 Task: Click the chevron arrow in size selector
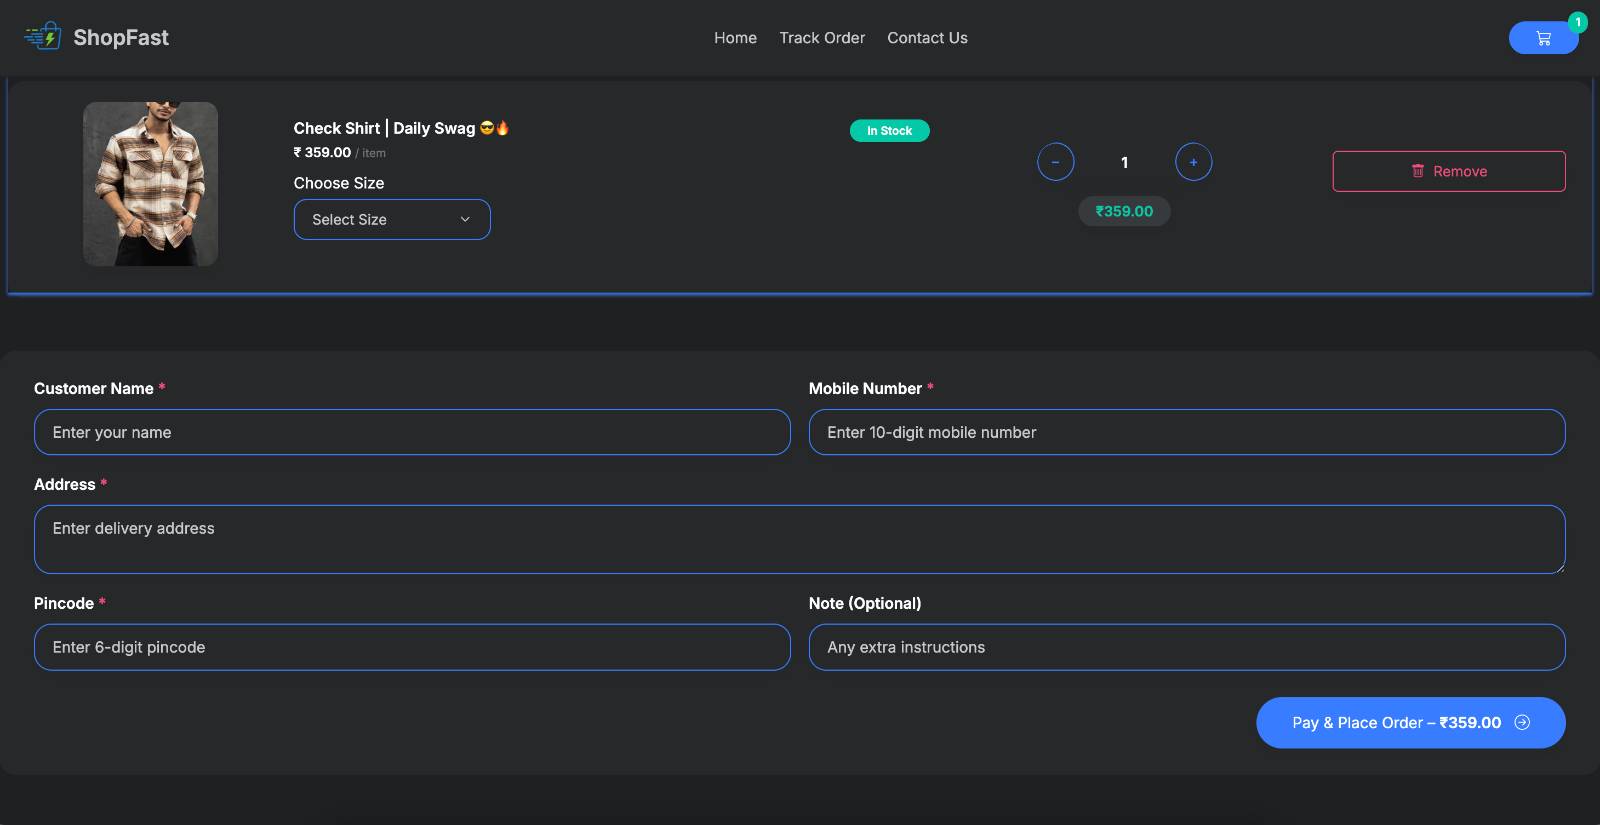465,220
